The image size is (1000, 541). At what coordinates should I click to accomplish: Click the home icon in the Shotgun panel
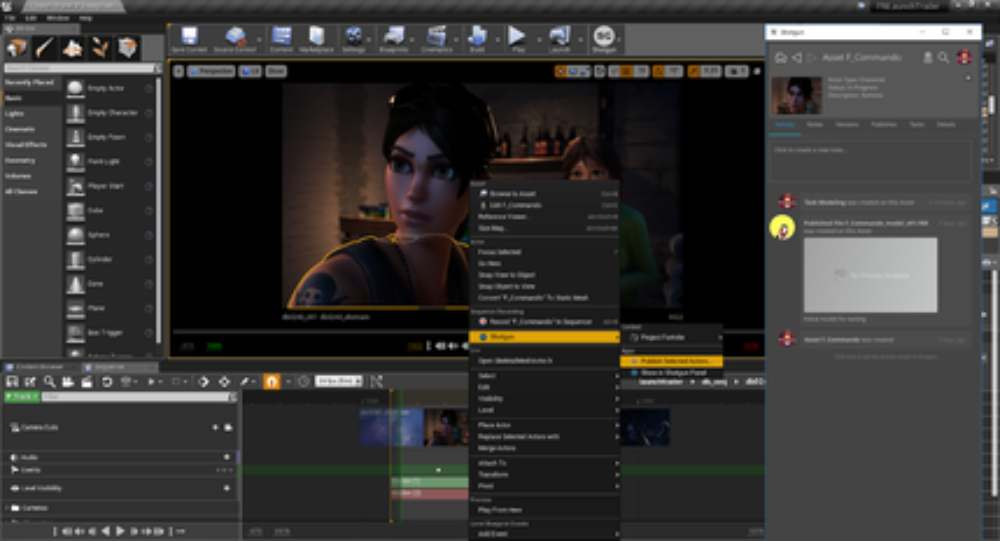pyautogui.click(x=781, y=58)
